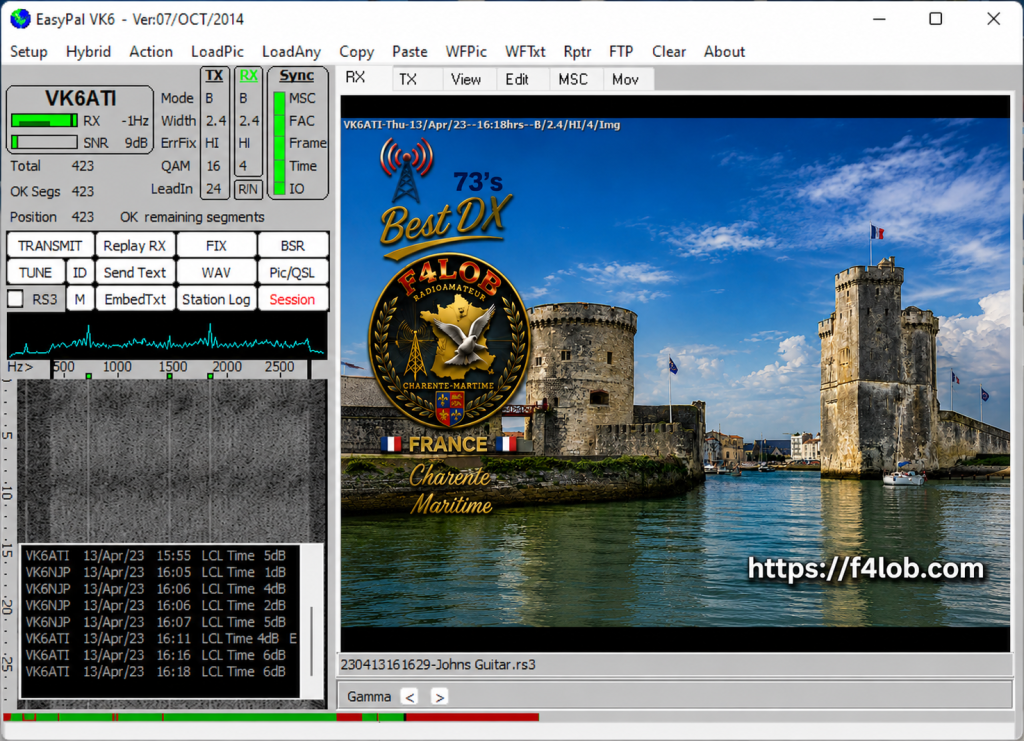Click the log scrollbar
The height and width of the screenshot is (741, 1024).
click(x=312, y=641)
